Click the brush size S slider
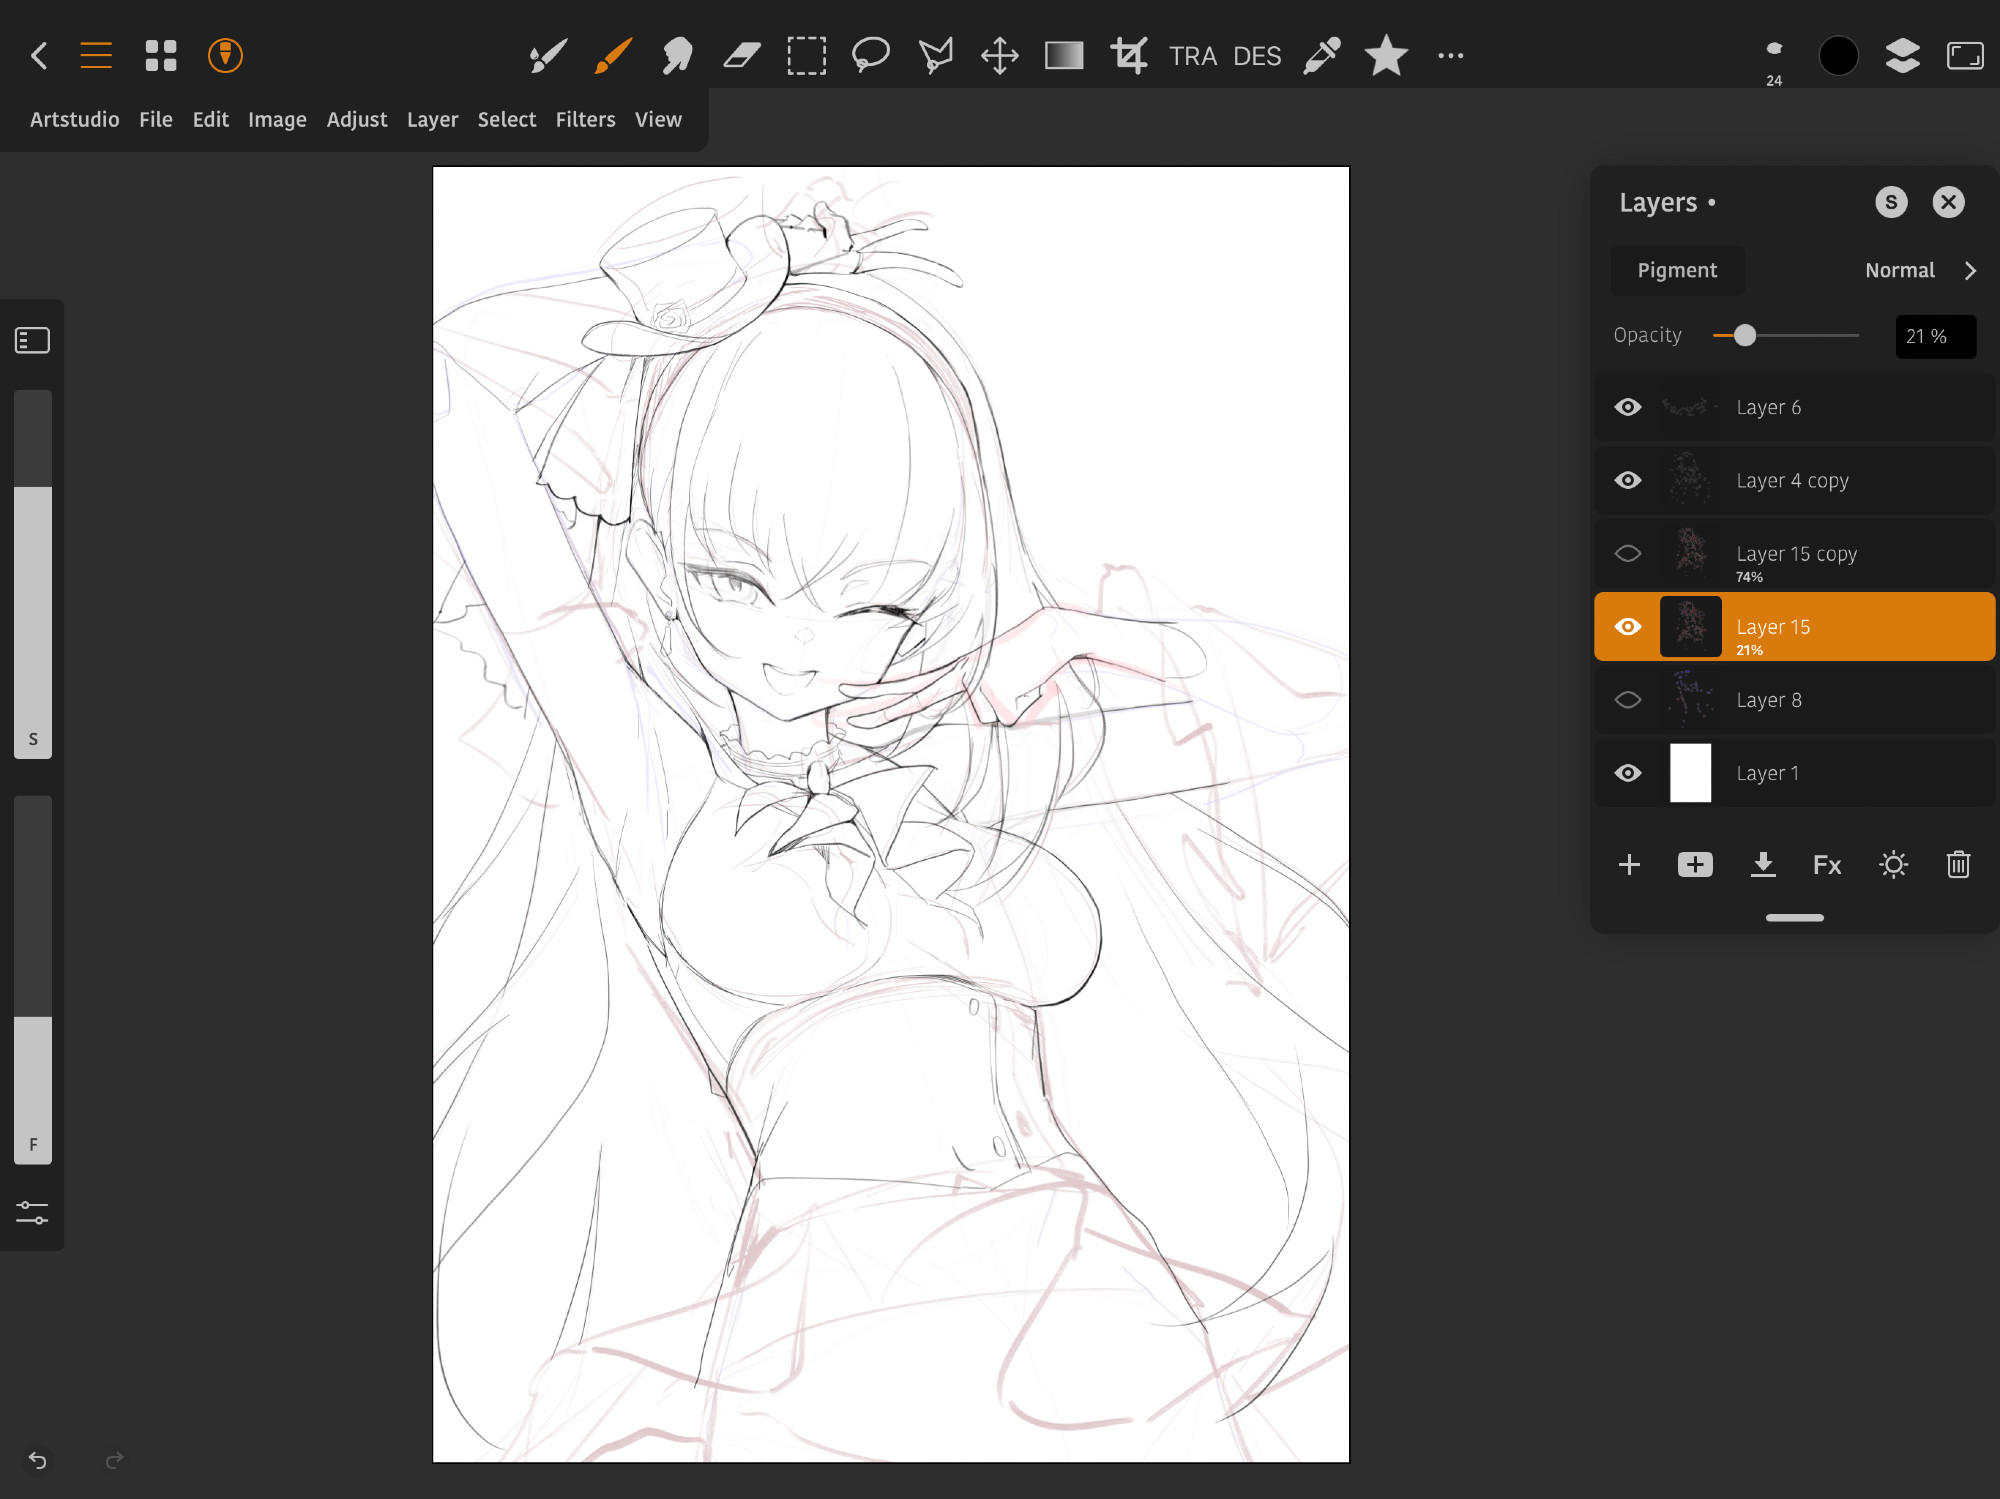This screenshot has height=1499, width=2000. tap(33, 574)
